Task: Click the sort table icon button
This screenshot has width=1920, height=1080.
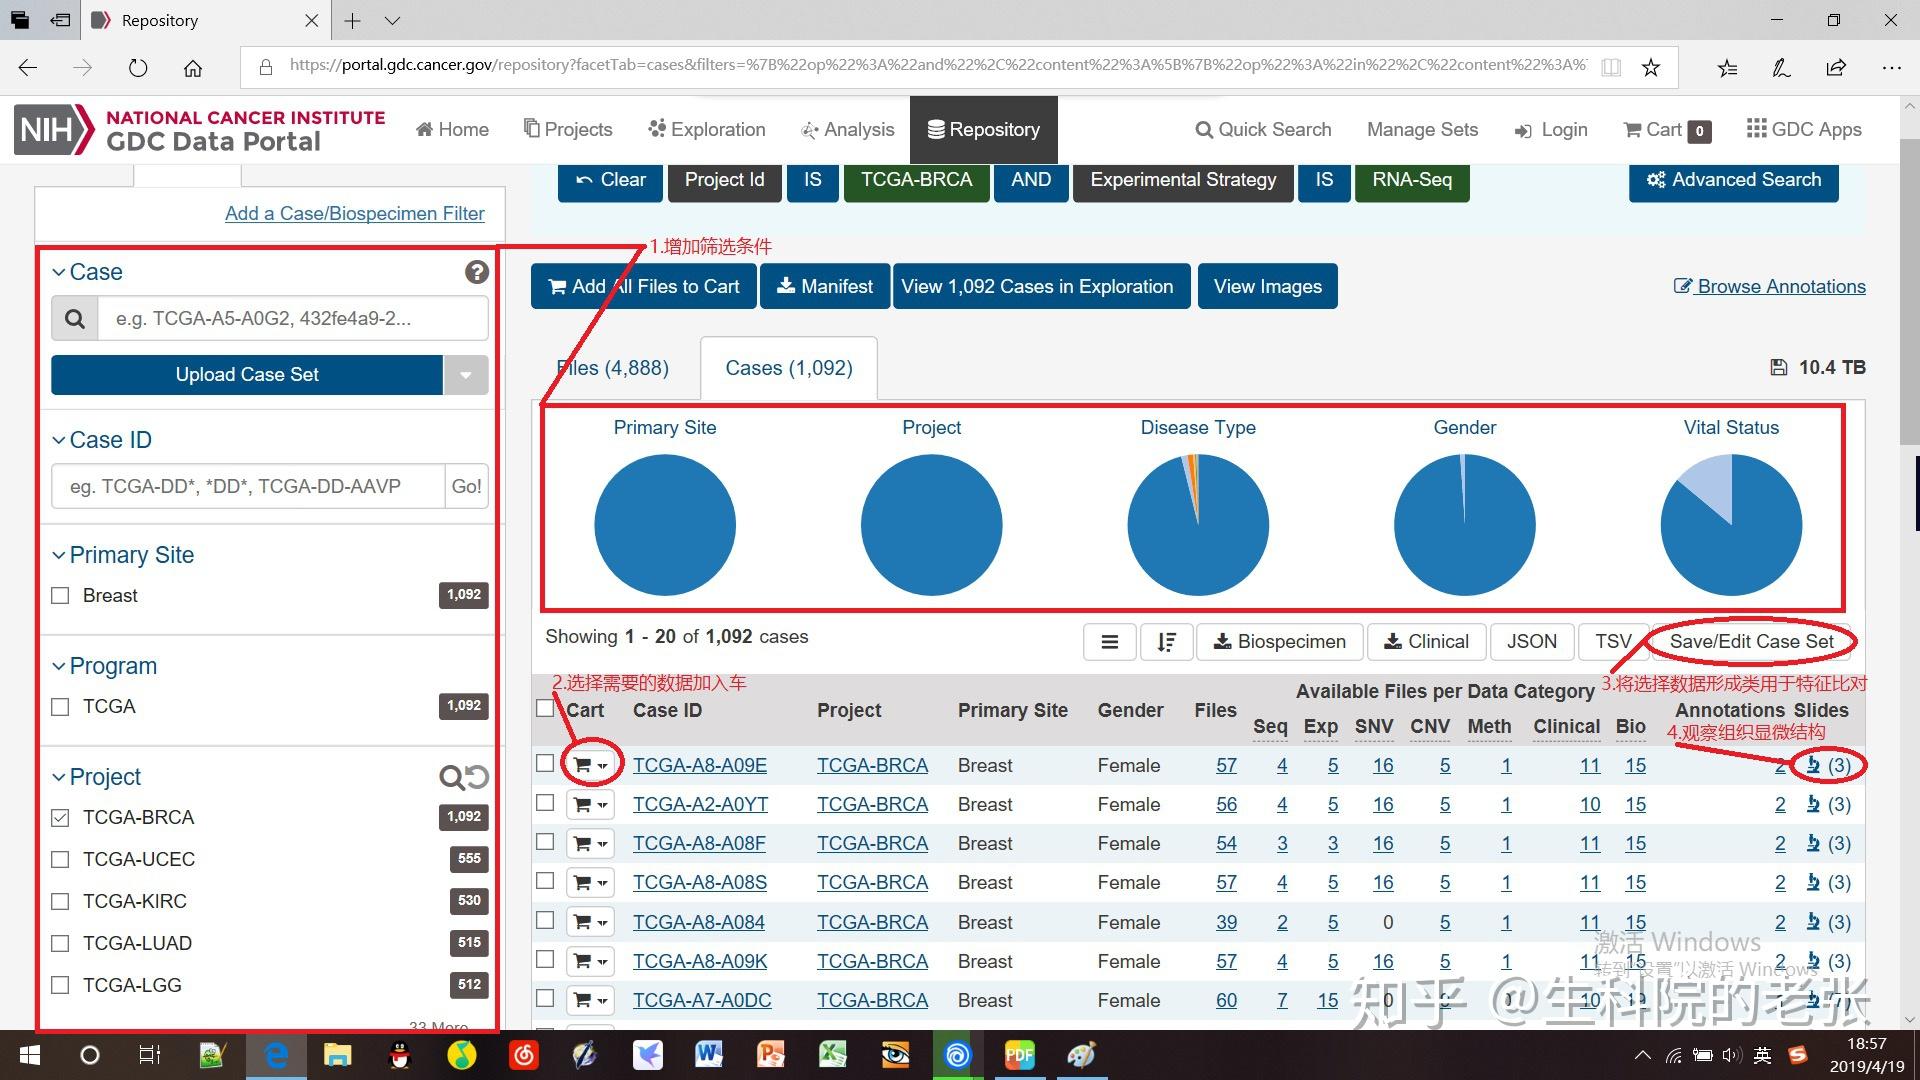Action: click(x=1166, y=642)
